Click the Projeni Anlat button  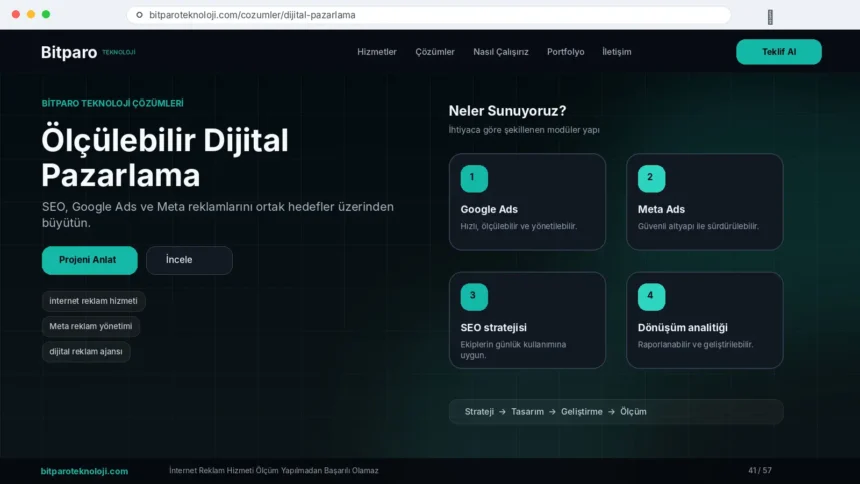pos(89,260)
